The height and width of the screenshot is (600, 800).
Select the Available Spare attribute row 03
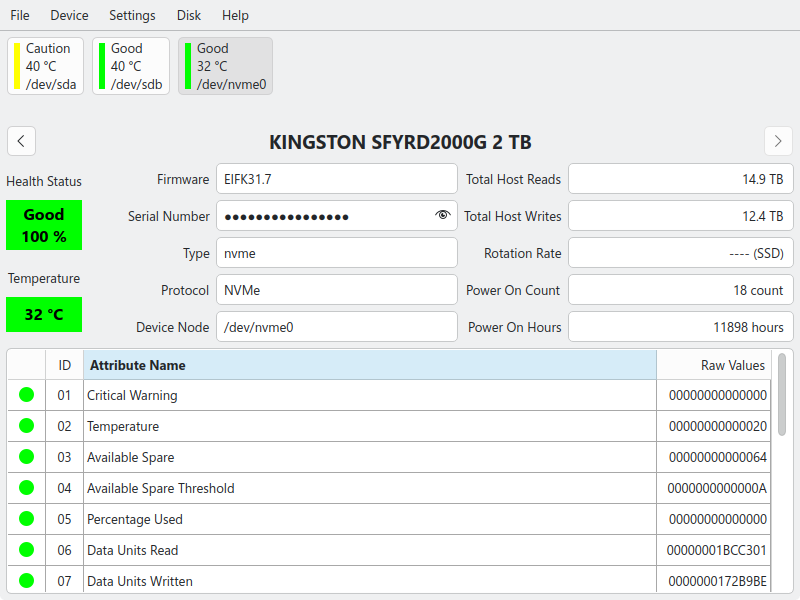tap(389, 457)
